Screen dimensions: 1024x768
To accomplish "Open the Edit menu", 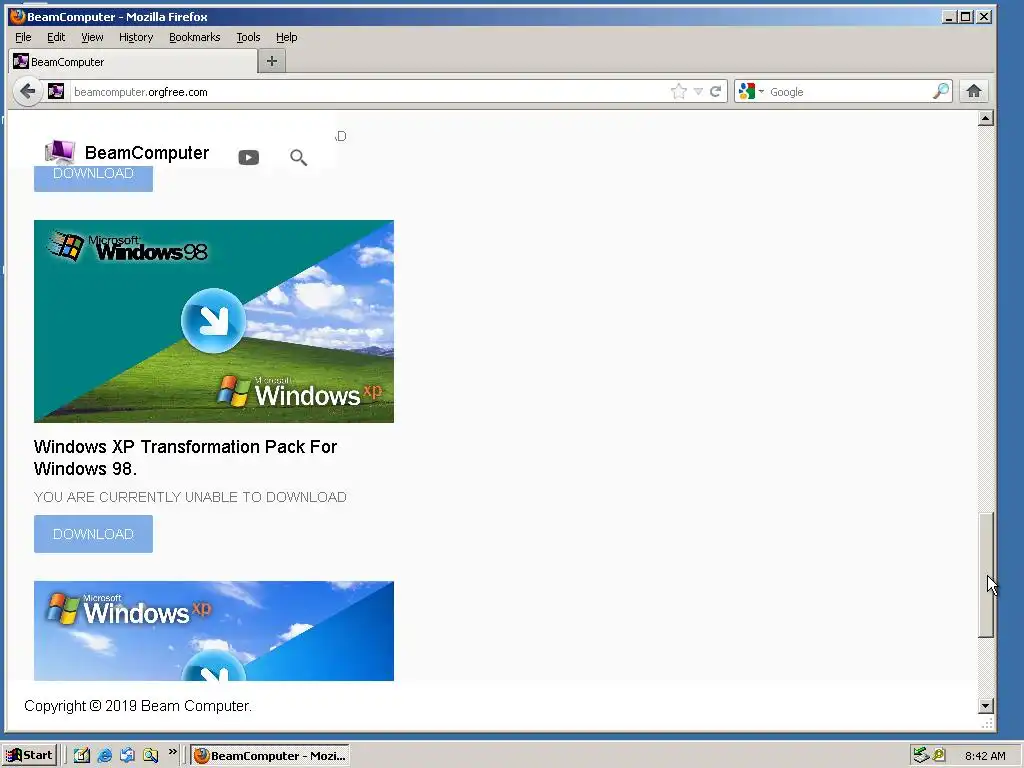I will click(x=56, y=37).
